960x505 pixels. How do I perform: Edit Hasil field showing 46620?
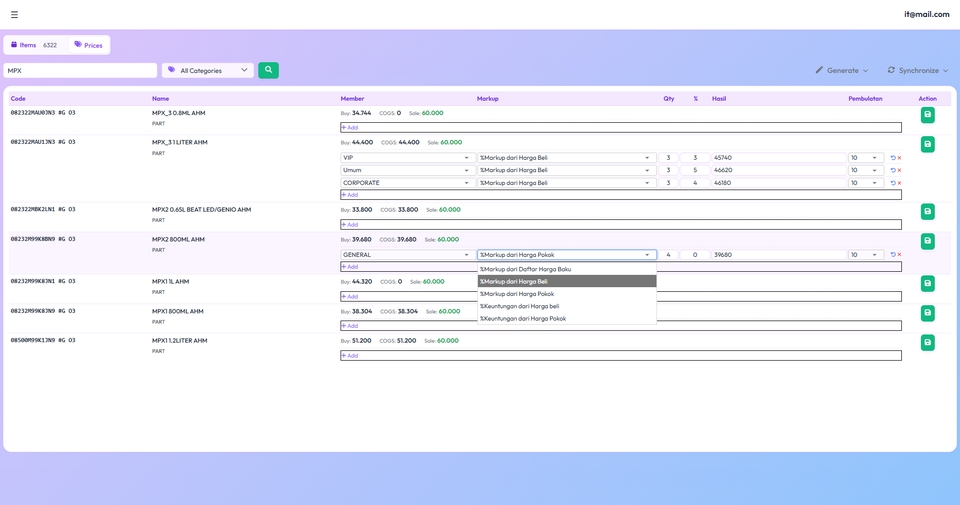[x=778, y=170]
